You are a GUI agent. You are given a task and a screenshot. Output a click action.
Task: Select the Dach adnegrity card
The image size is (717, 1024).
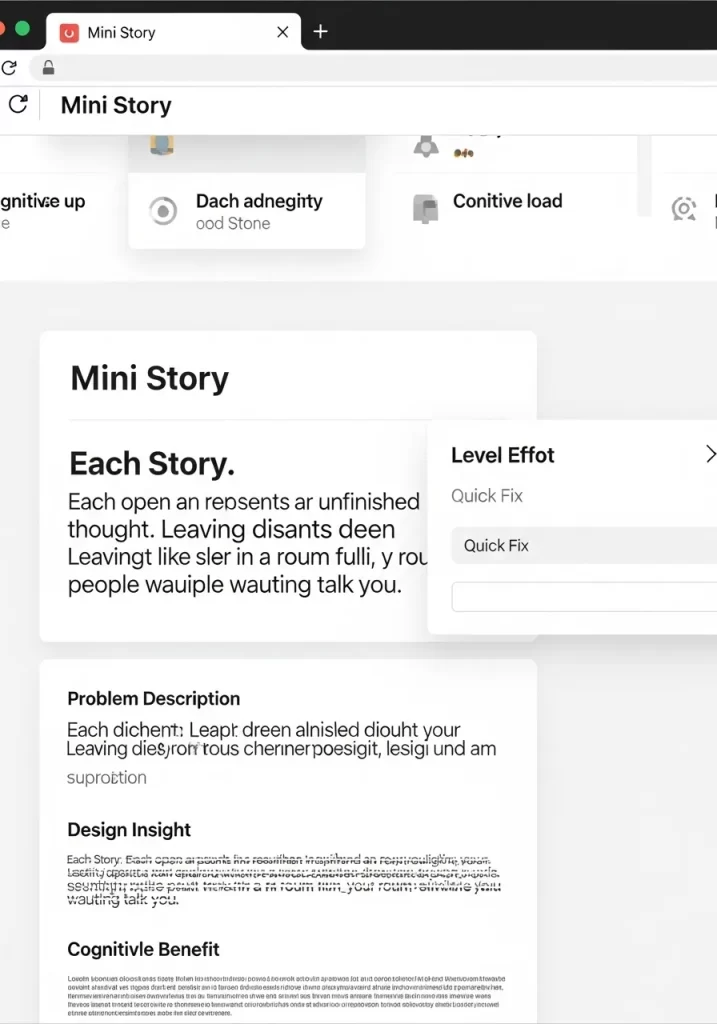247,210
